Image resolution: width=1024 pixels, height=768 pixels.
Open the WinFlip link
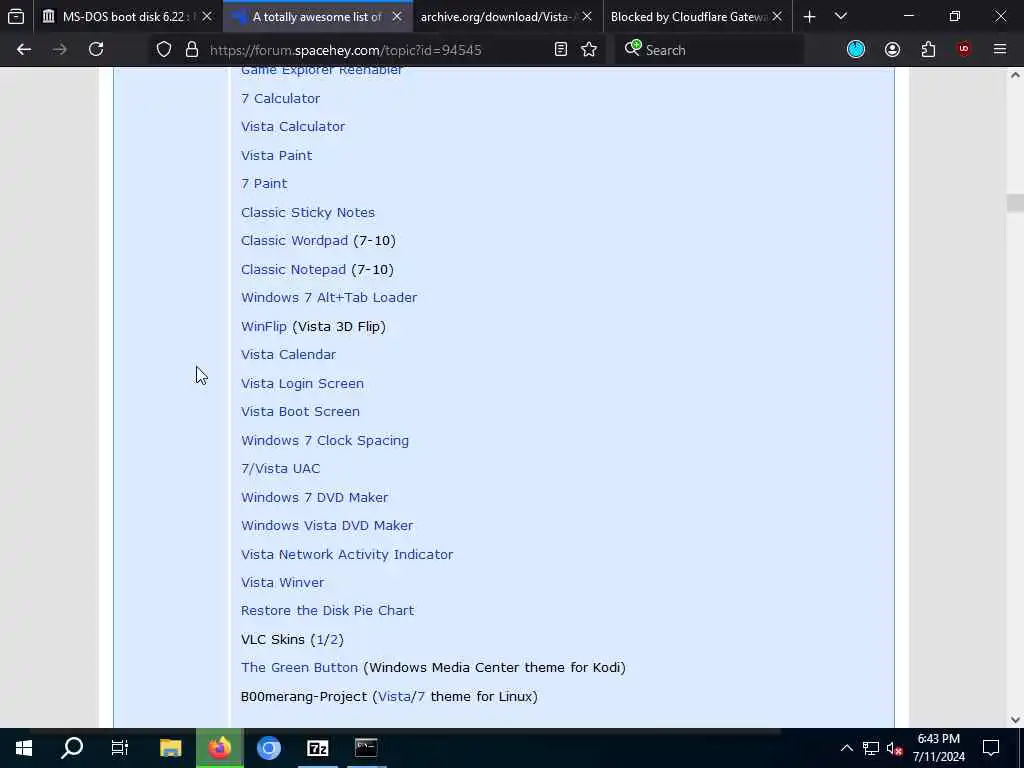click(264, 326)
